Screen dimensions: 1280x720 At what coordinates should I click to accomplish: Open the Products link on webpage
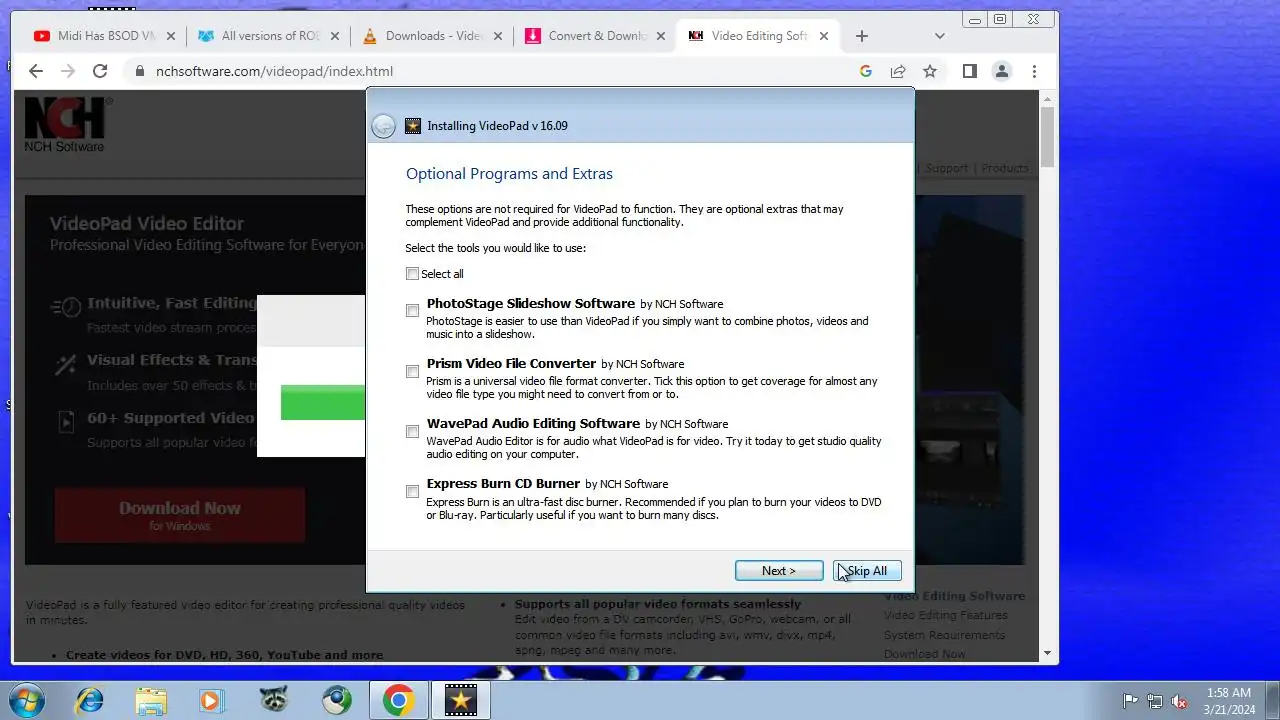click(1005, 168)
